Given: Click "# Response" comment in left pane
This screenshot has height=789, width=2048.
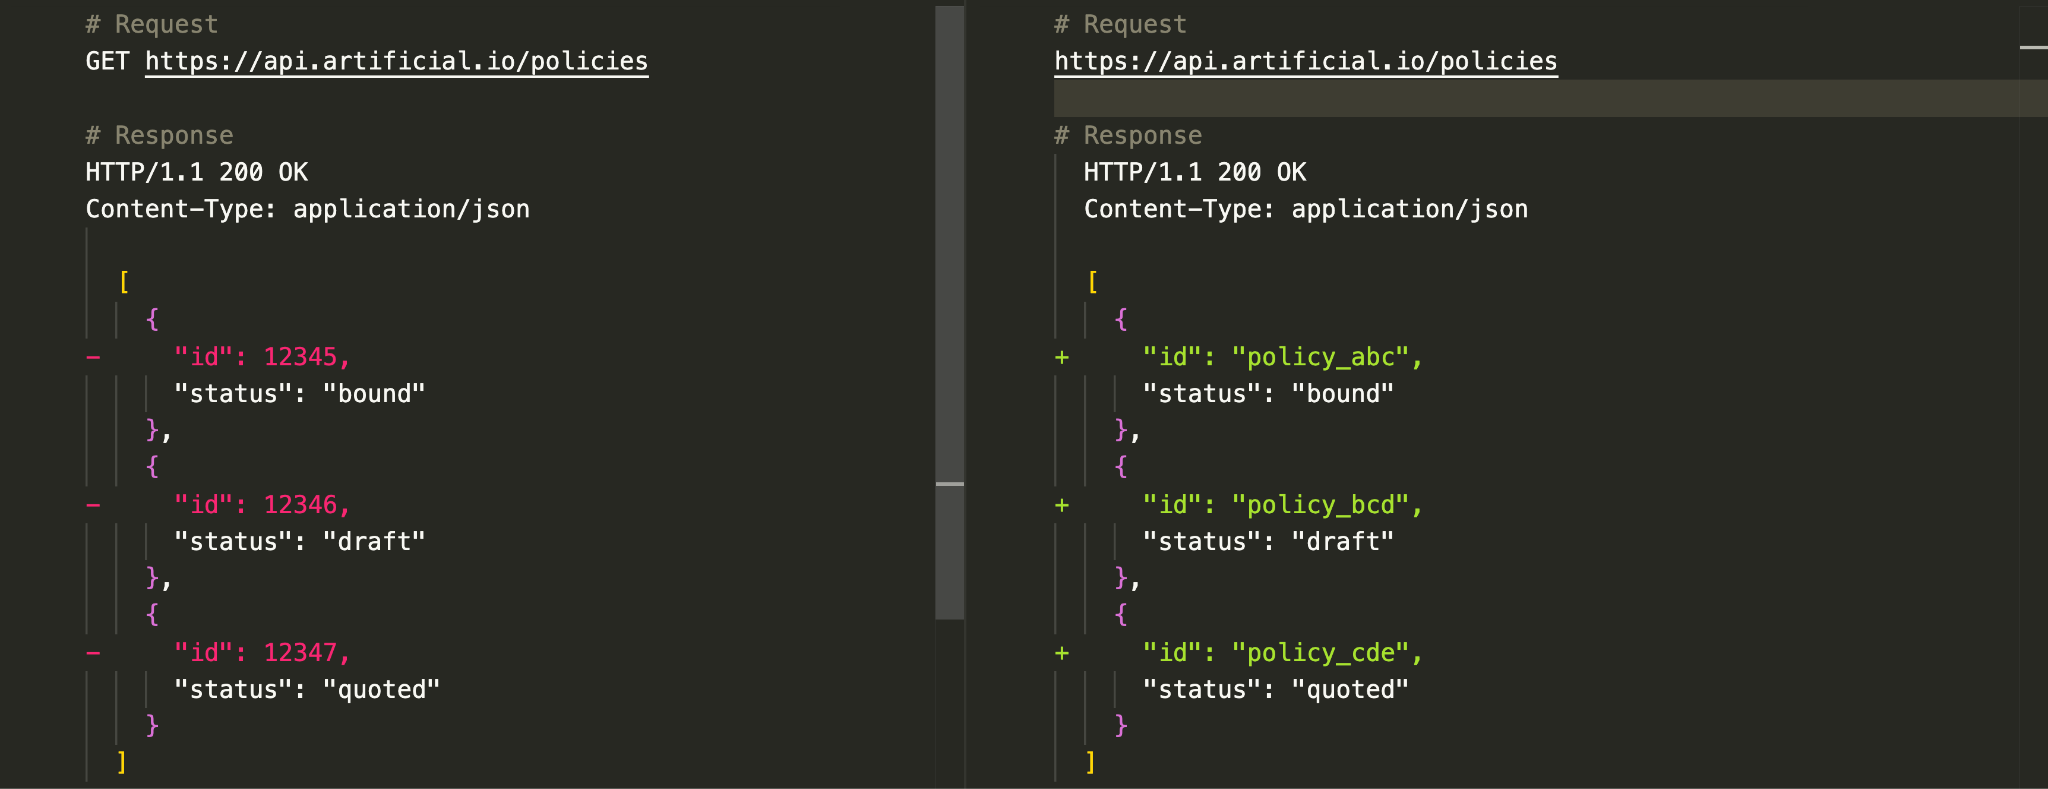Looking at the screenshot, I should tap(159, 135).
